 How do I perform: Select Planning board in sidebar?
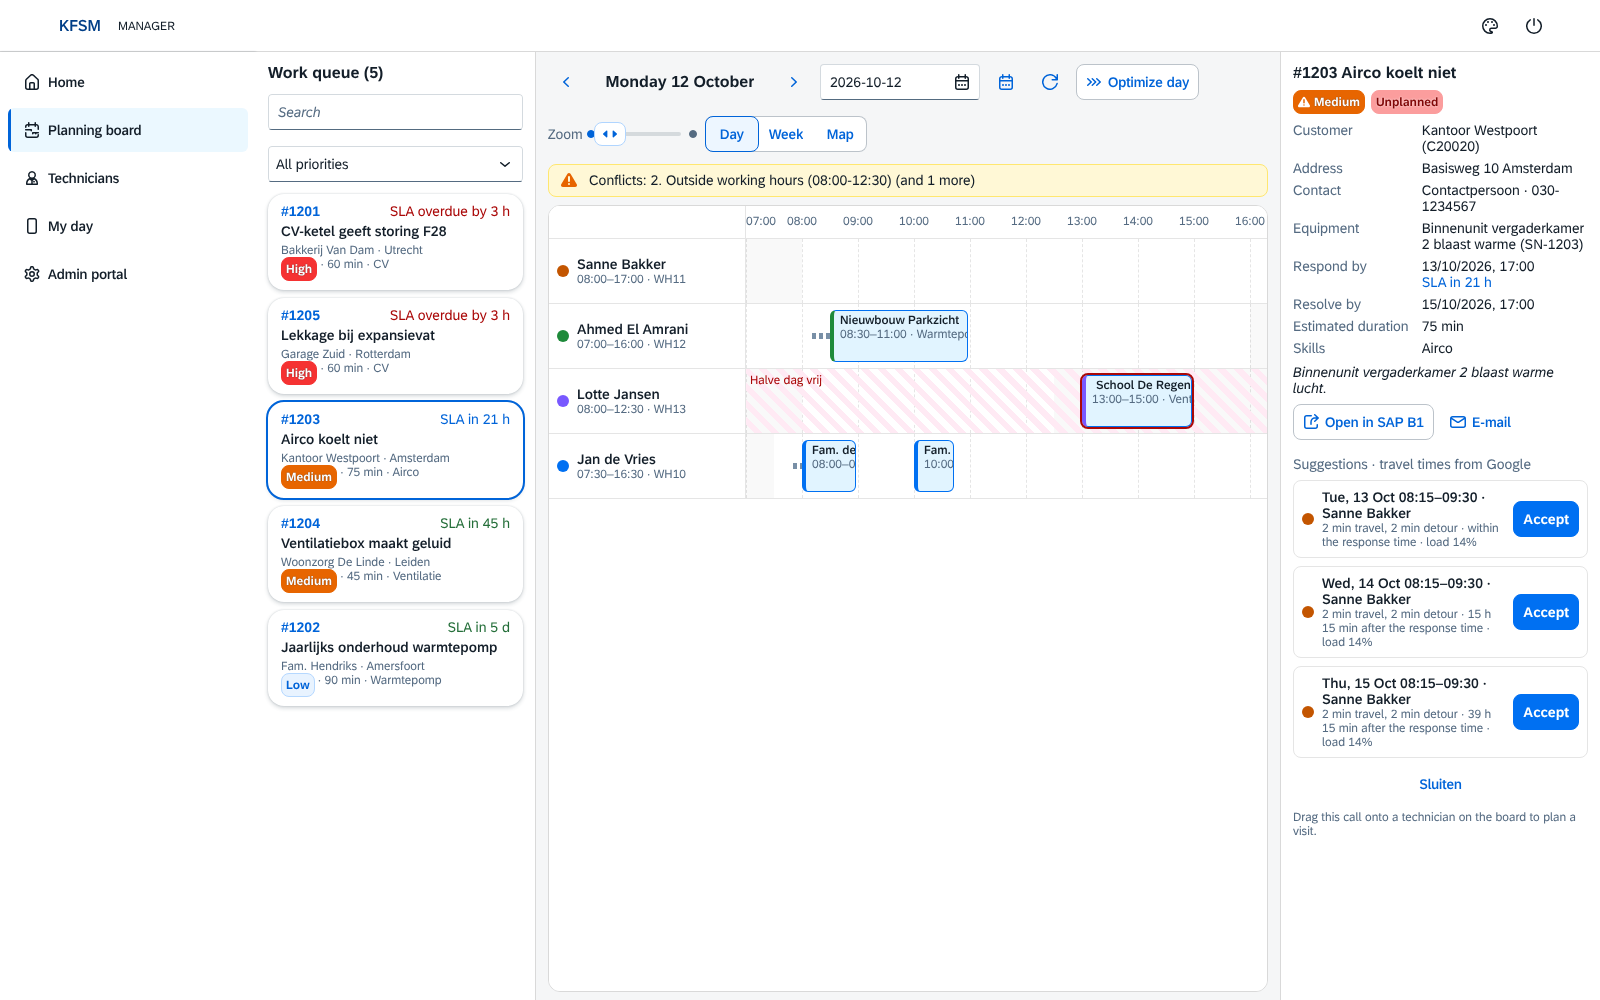click(128, 130)
